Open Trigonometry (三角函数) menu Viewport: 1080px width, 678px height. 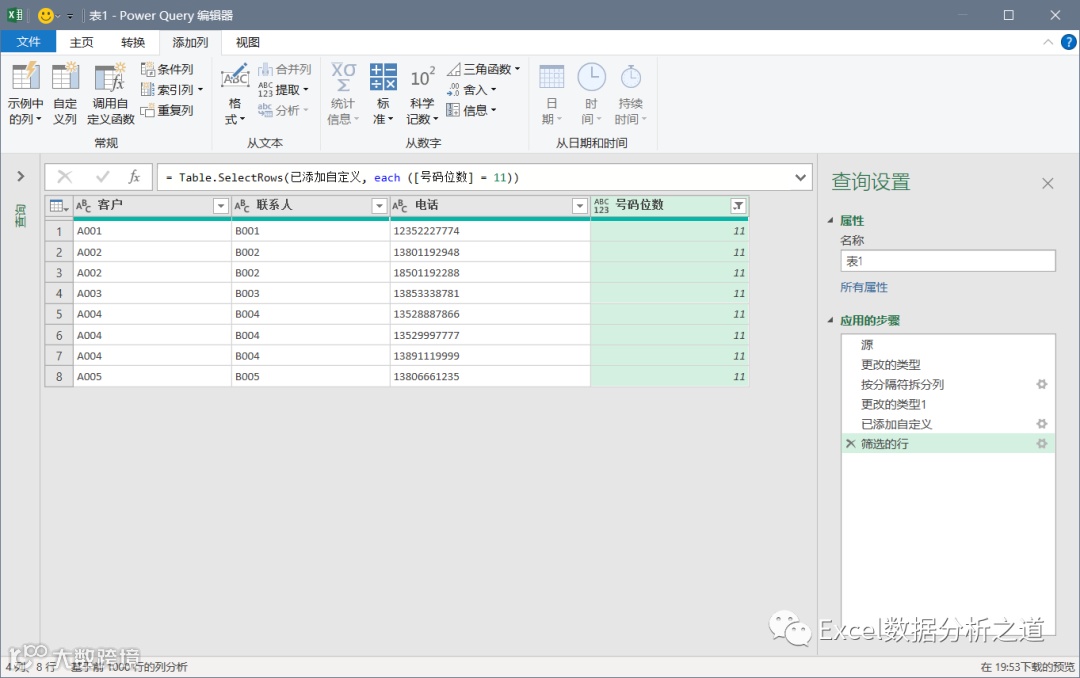tap(484, 69)
